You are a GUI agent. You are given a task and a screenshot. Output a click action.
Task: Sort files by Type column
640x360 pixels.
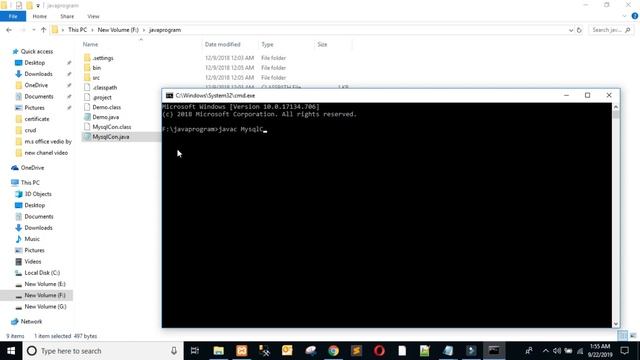pyautogui.click(x=267, y=44)
